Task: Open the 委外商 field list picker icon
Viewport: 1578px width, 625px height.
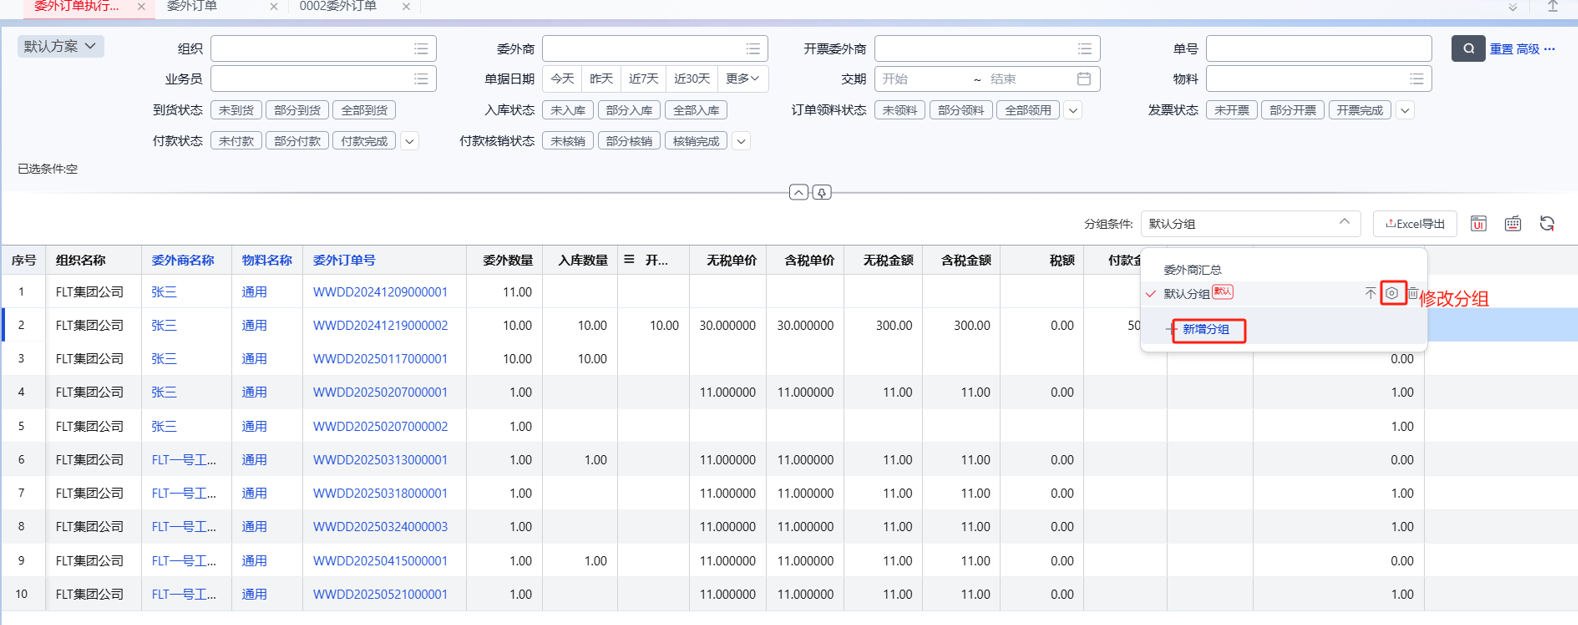Action: coord(753,48)
